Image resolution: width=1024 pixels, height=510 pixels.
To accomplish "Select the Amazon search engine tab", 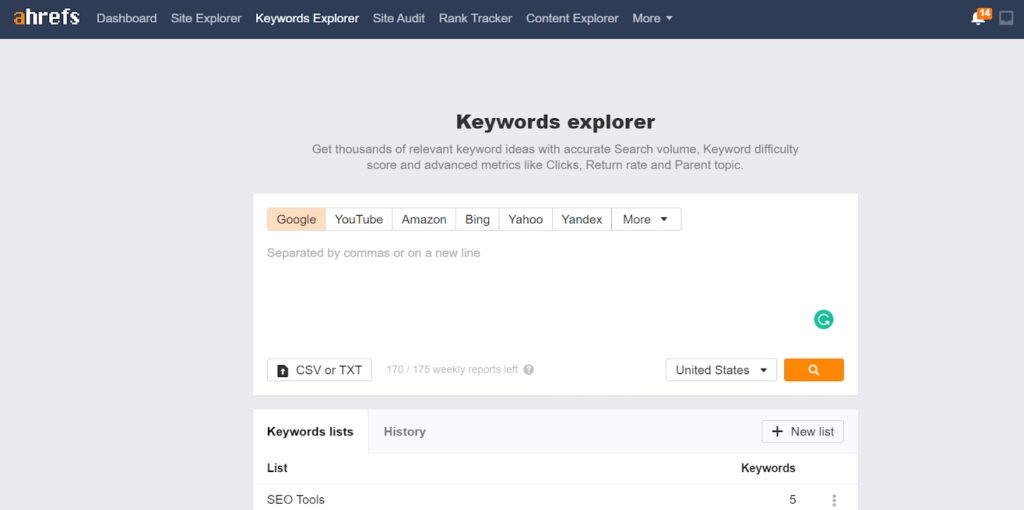I will pyautogui.click(x=424, y=219).
